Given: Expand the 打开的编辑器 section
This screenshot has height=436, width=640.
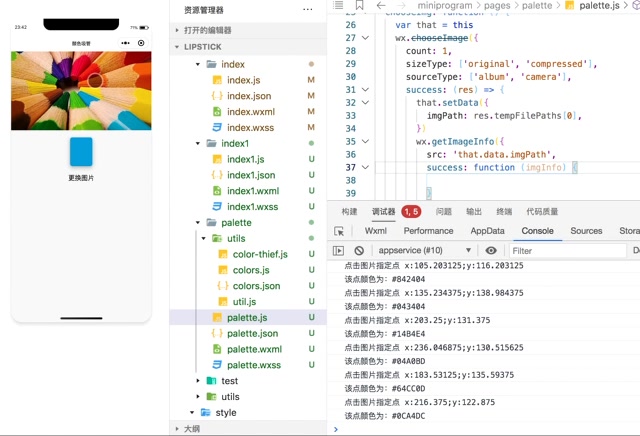Looking at the screenshot, I should pos(177,30).
